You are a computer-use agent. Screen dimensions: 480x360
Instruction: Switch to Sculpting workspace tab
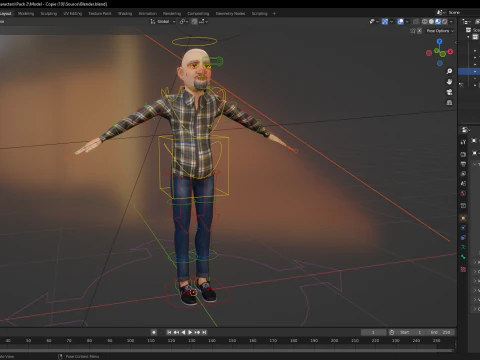tap(49, 14)
